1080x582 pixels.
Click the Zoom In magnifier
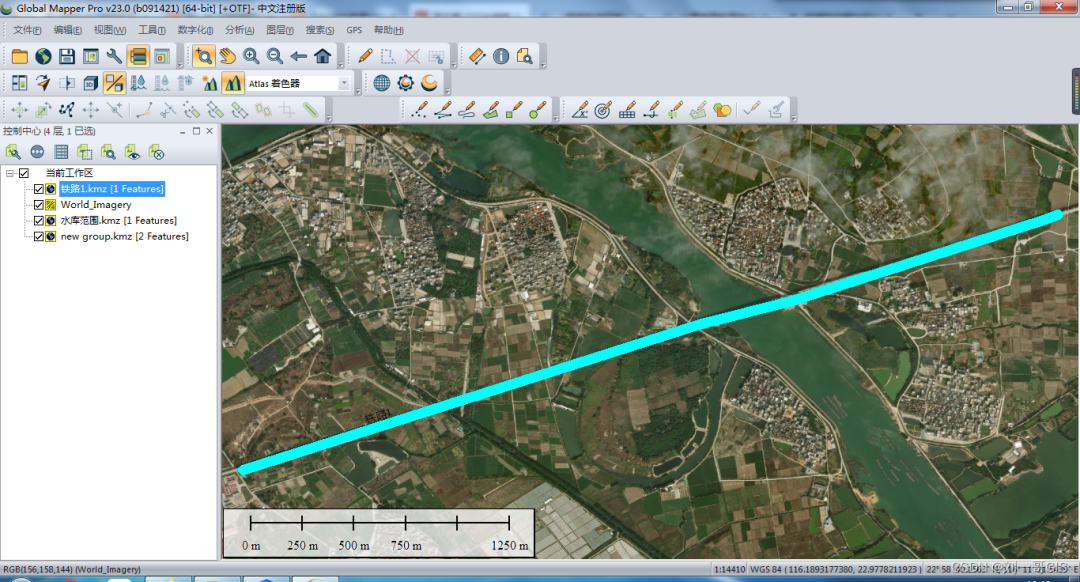pyautogui.click(x=251, y=56)
